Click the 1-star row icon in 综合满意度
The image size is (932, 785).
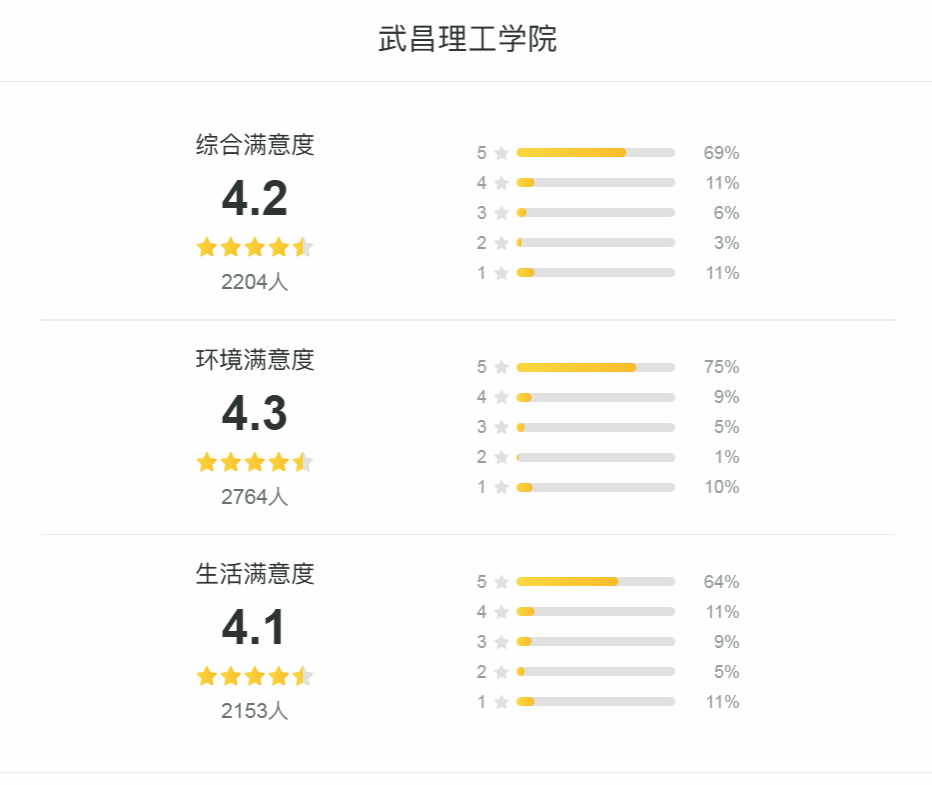click(x=502, y=273)
